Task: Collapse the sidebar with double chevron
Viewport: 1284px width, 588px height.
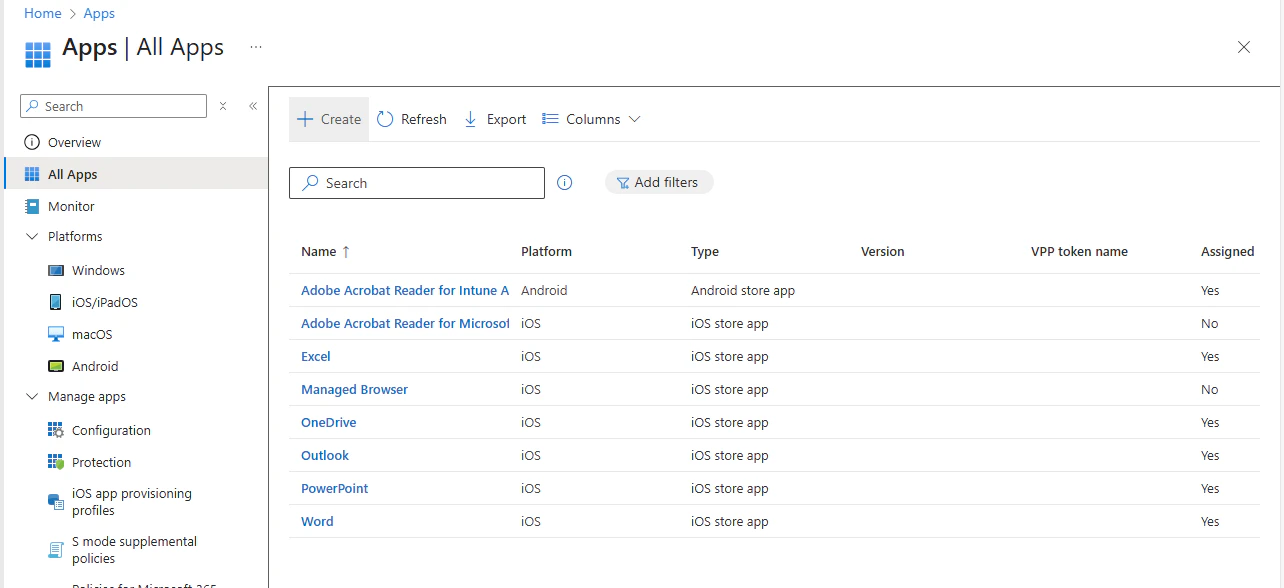Action: tap(253, 106)
